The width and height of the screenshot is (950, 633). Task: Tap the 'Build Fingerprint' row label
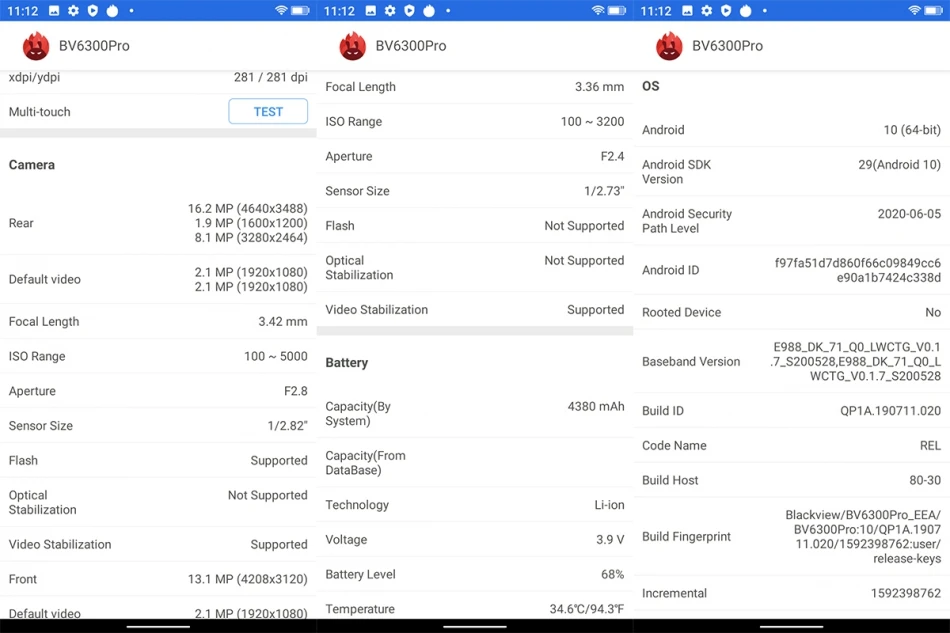tap(686, 537)
